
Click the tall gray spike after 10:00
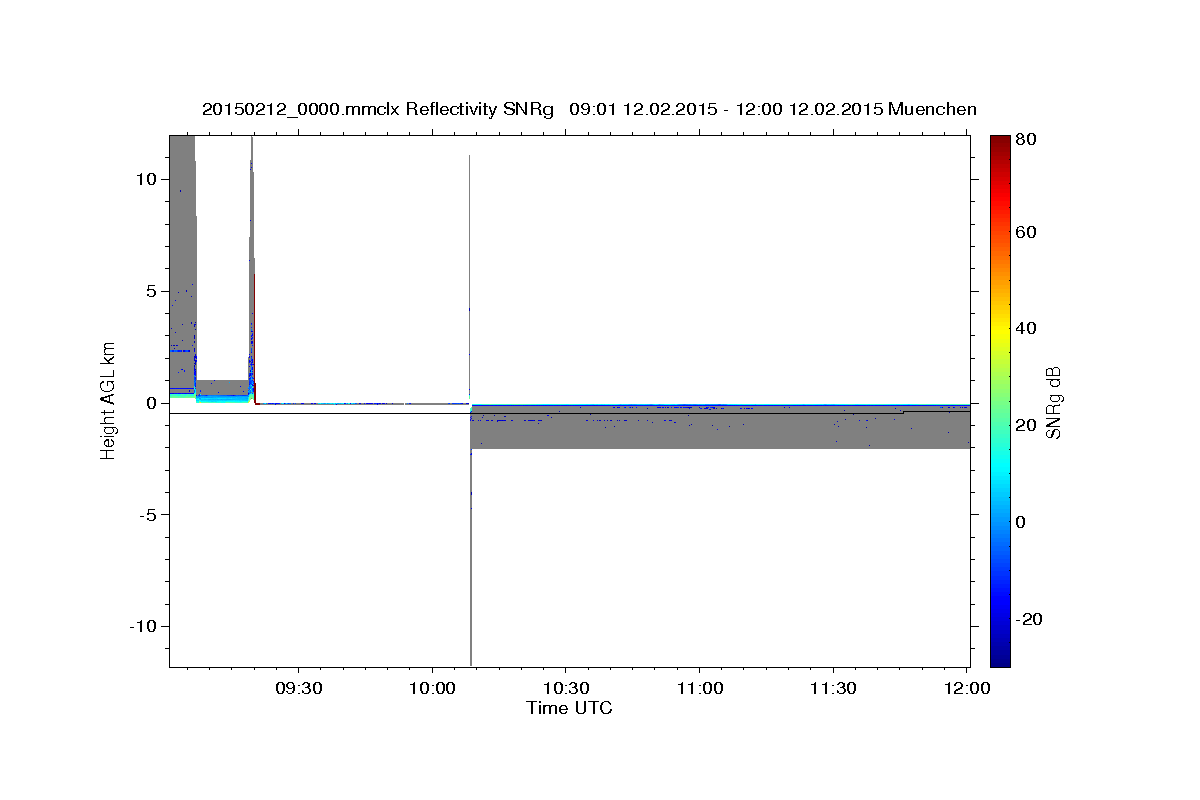[469, 410]
